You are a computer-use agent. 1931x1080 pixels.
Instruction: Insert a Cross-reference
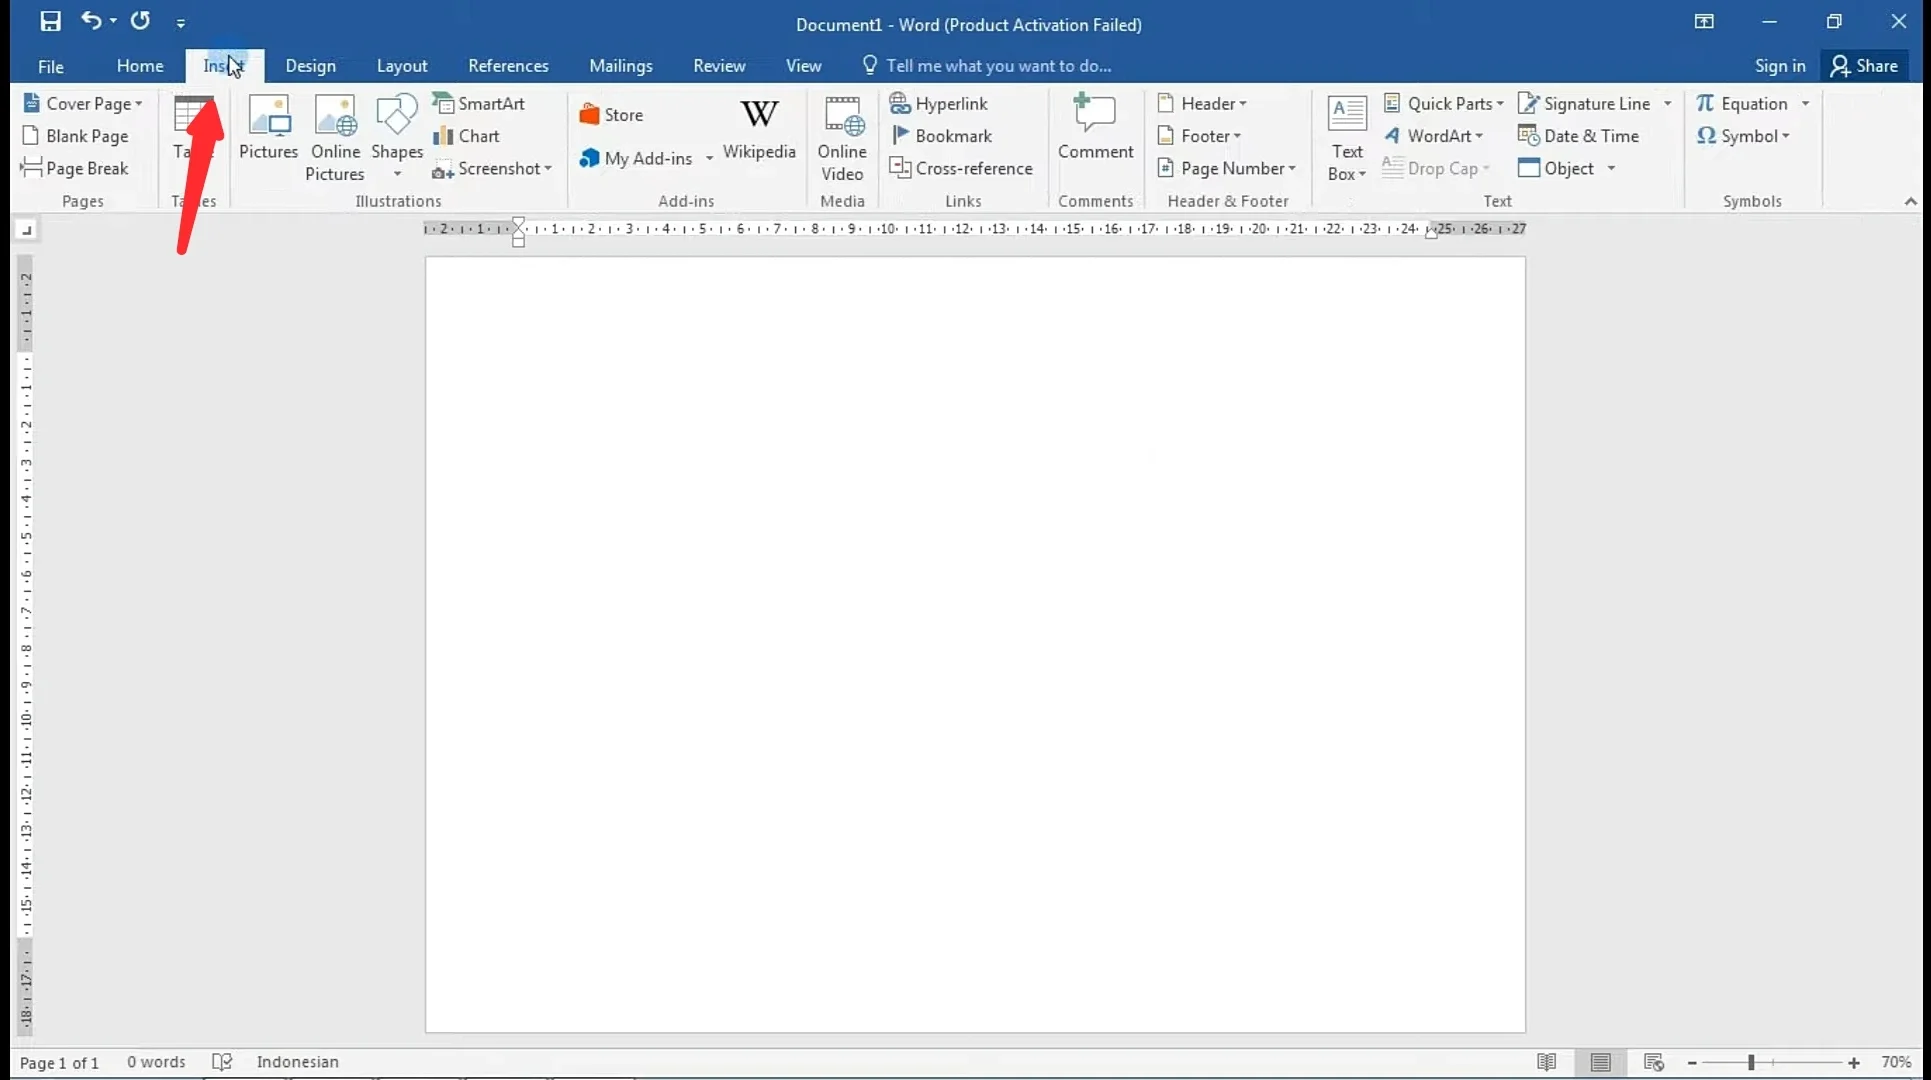click(961, 168)
